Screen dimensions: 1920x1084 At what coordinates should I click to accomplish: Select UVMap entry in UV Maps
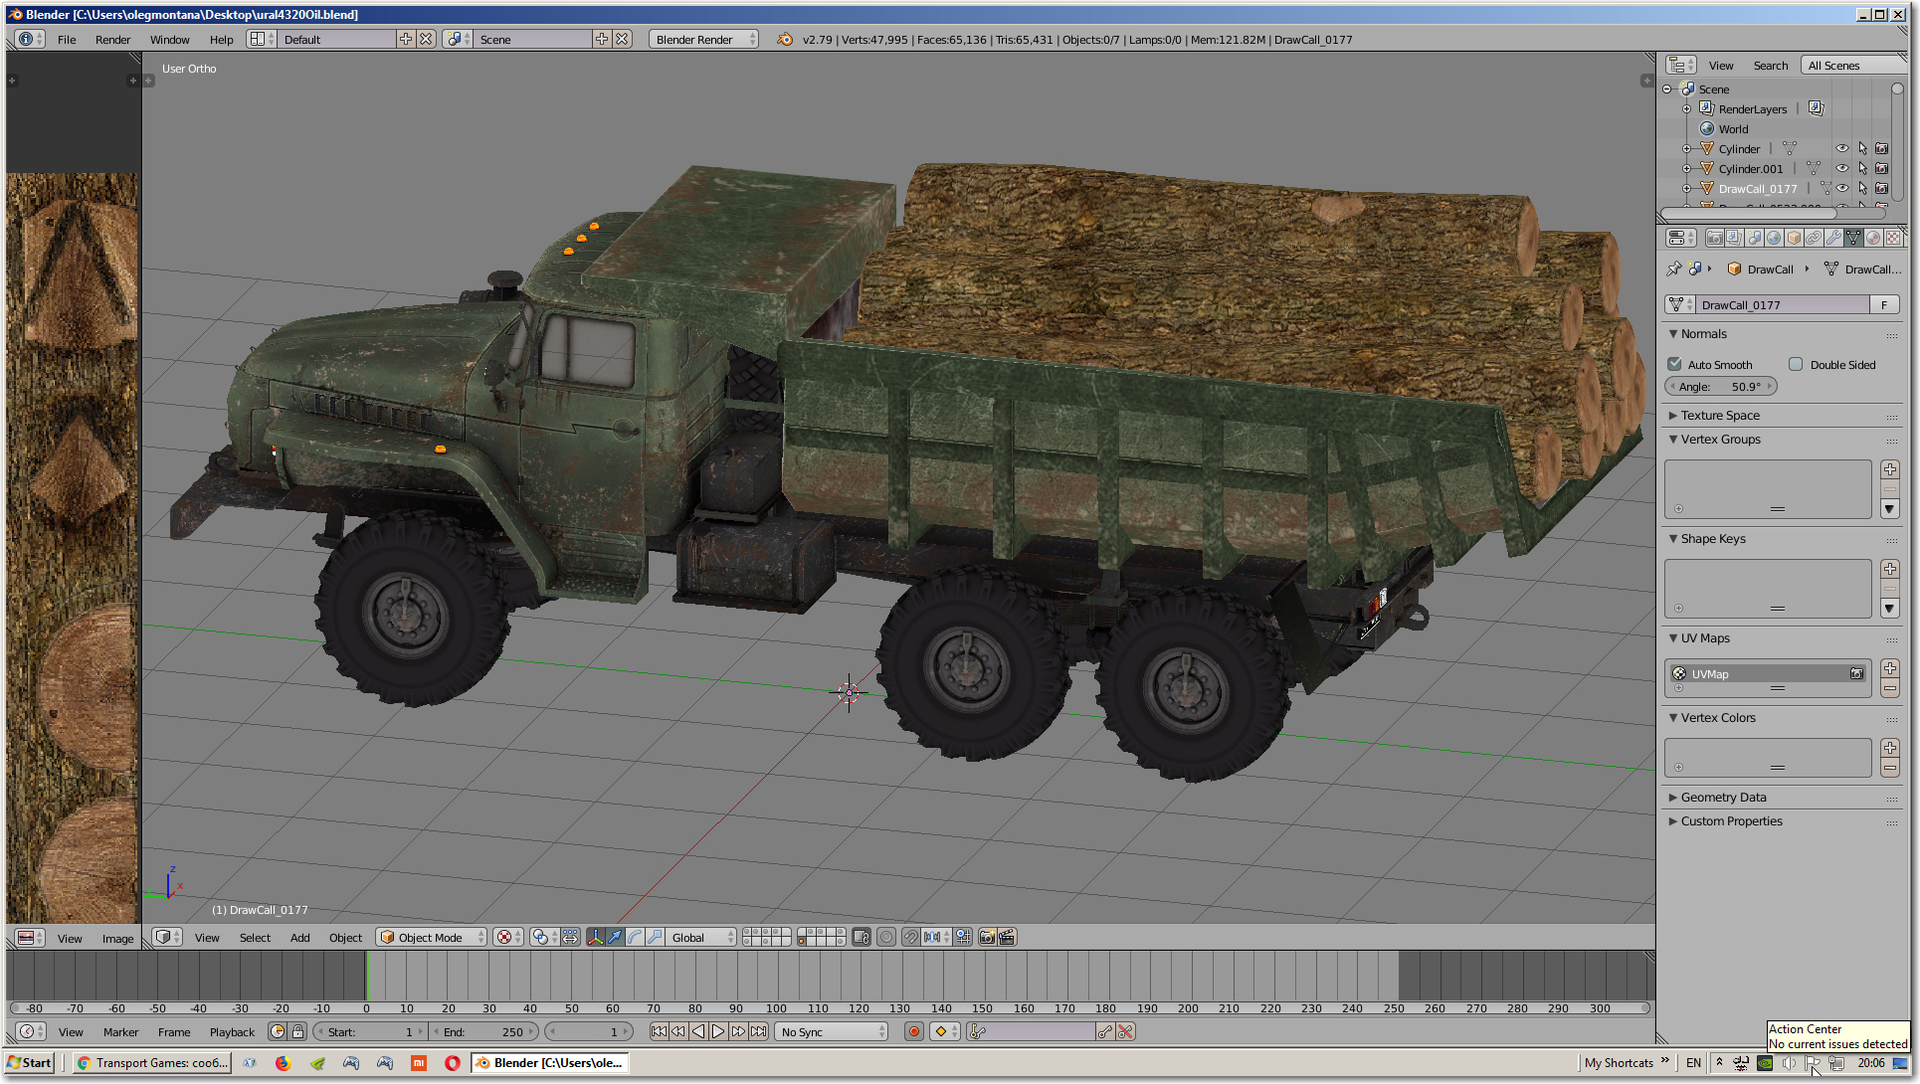[x=1767, y=674]
